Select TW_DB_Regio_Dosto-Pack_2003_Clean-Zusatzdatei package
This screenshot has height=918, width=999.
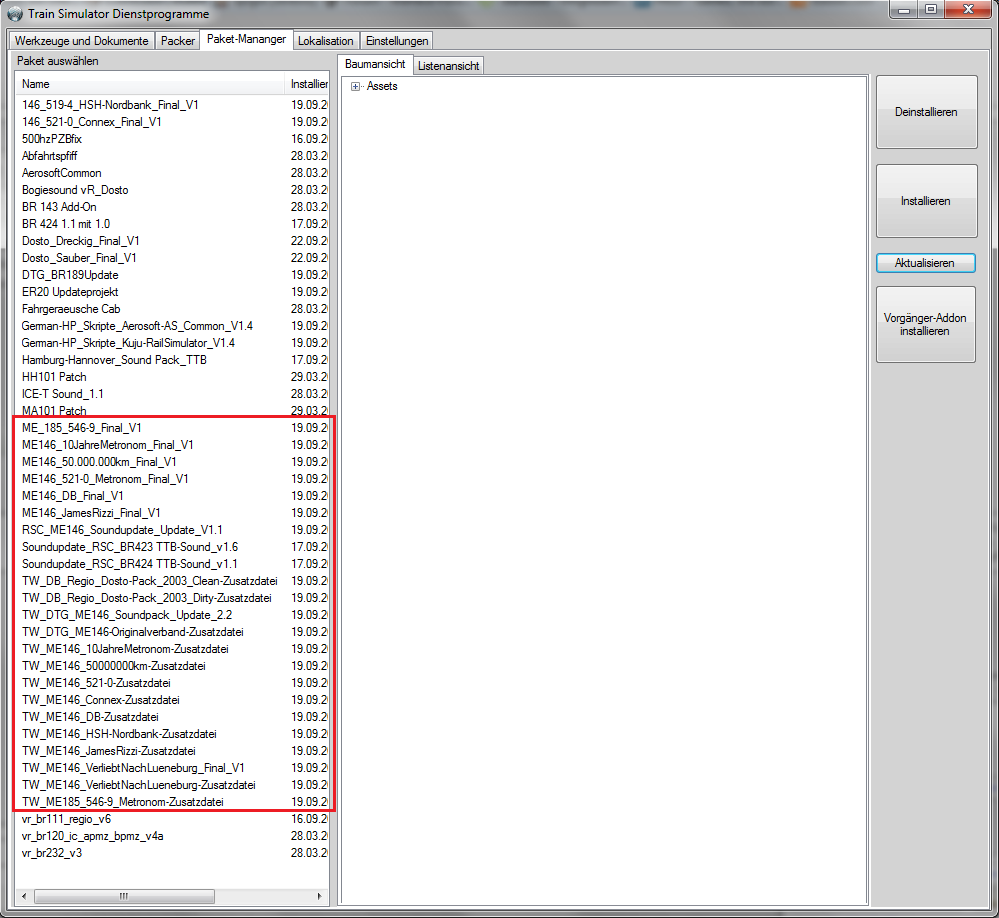[x=150, y=581]
